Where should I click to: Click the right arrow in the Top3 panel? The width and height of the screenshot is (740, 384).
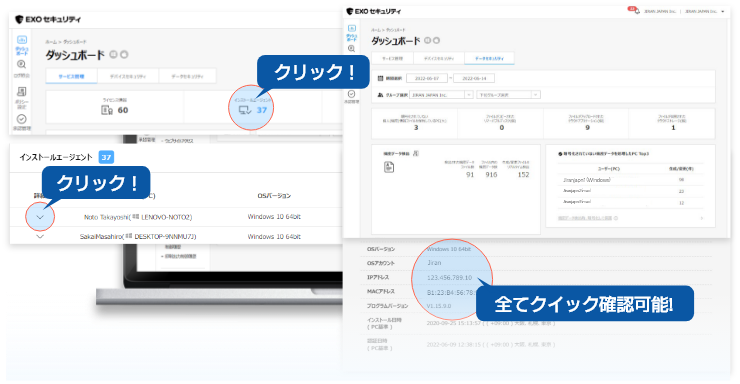(x=702, y=218)
